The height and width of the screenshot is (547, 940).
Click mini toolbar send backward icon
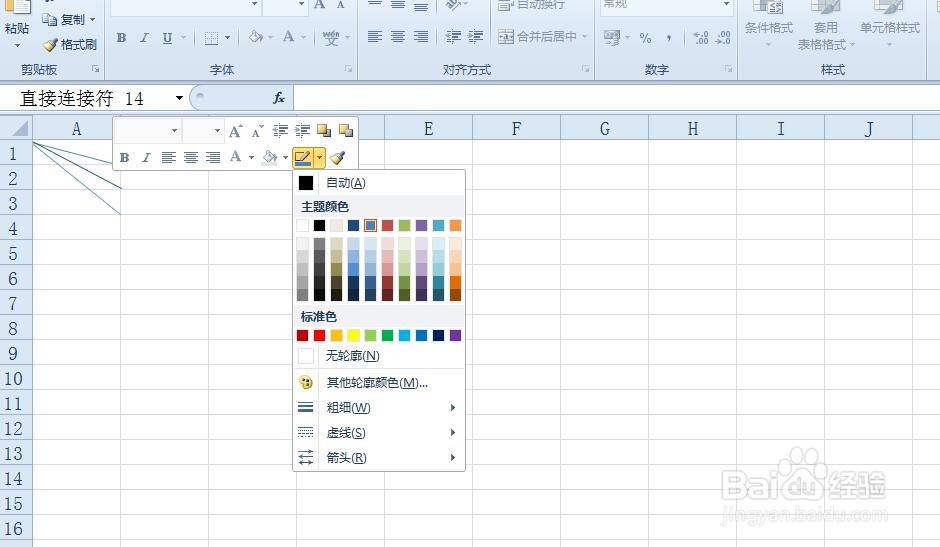(346, 130)
